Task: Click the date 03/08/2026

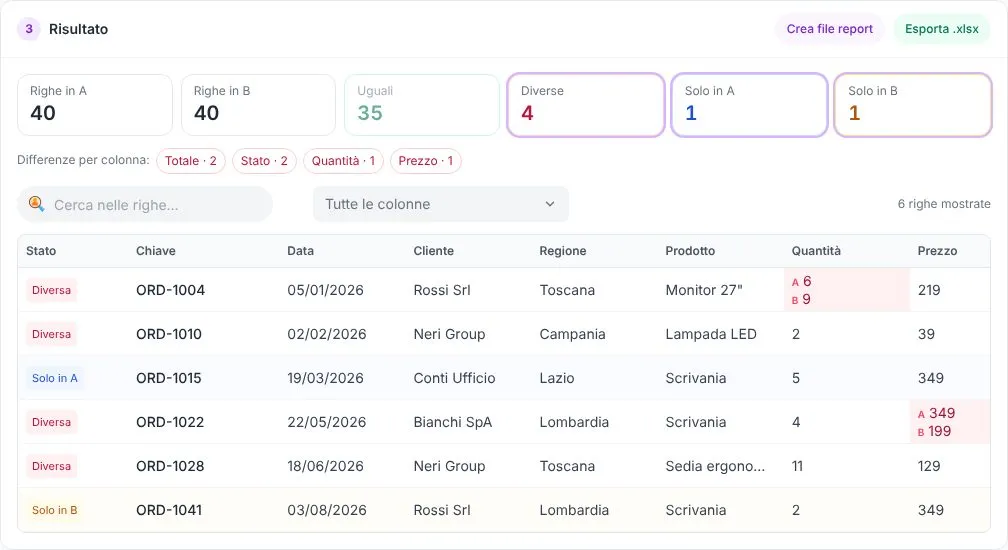Action: [327, 510]
